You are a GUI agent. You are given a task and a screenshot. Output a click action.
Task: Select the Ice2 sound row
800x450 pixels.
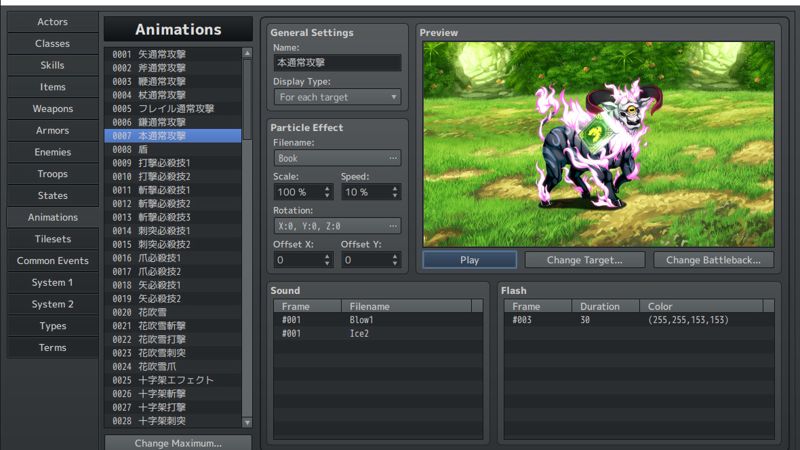pos(378,334)
